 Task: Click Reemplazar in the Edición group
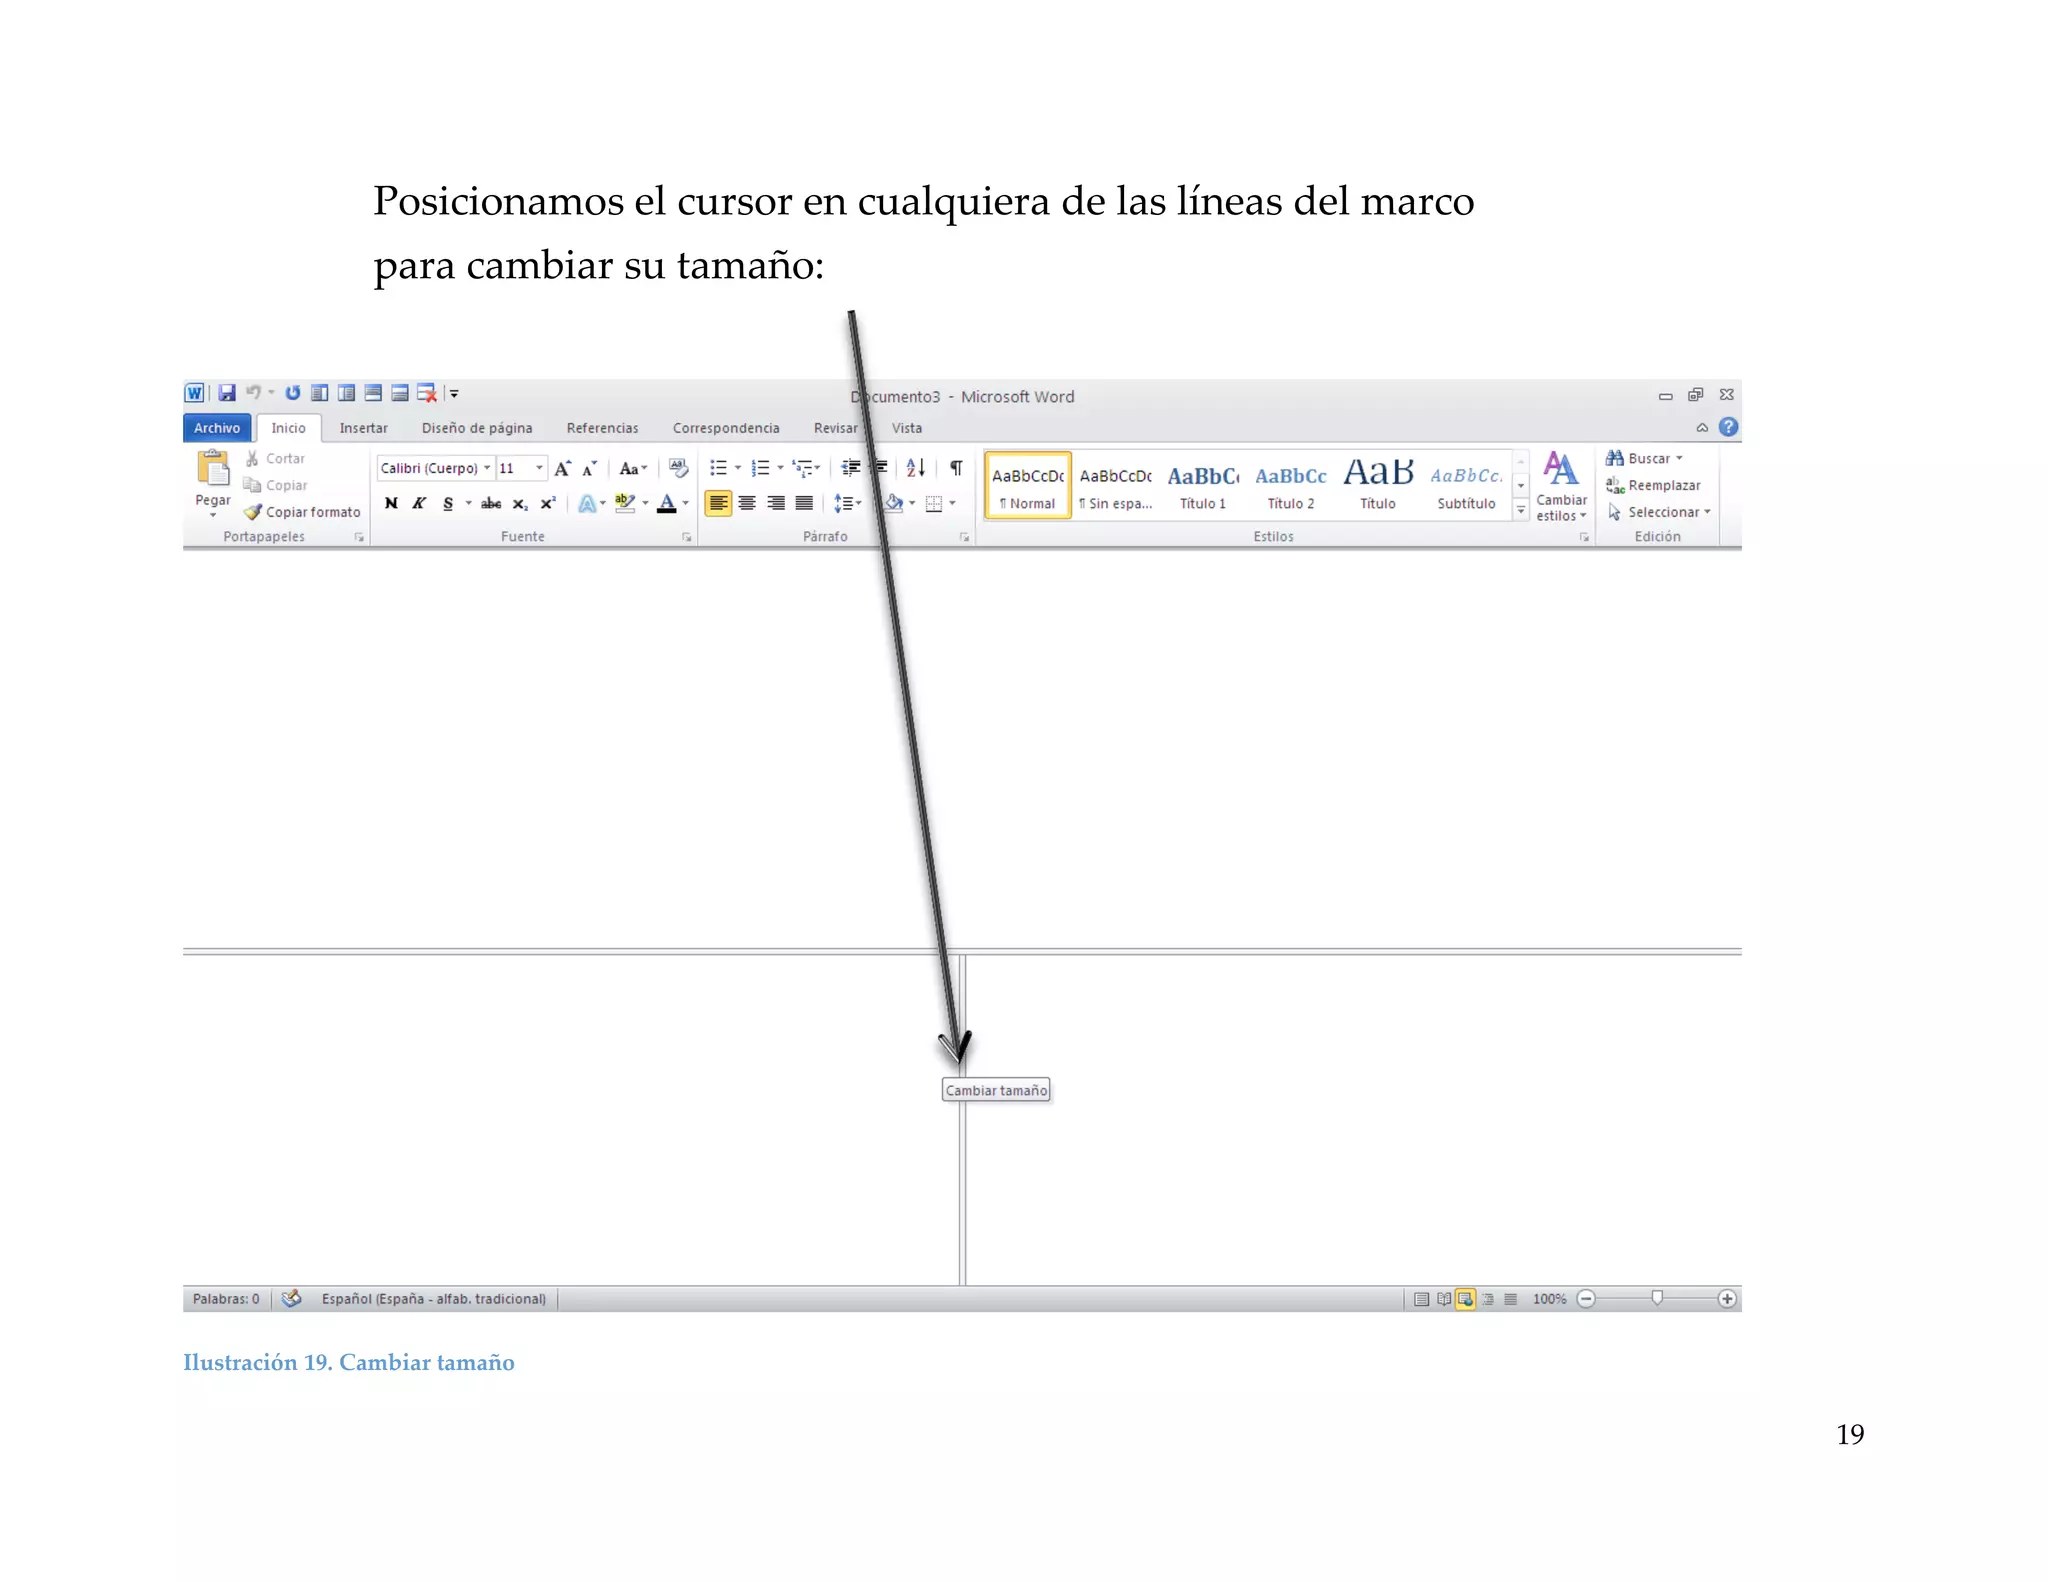click(1653, 485)
